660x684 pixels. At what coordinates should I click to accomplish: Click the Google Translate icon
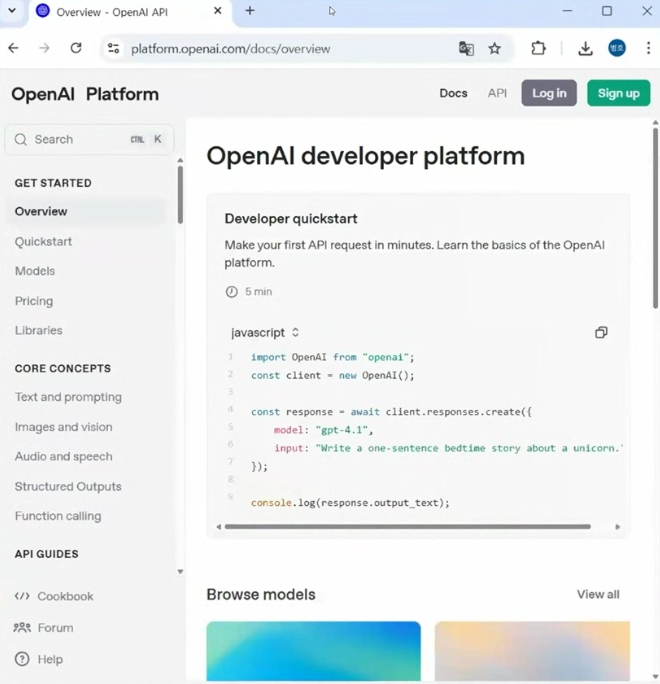pyautogui.click(x=466, y=48)
